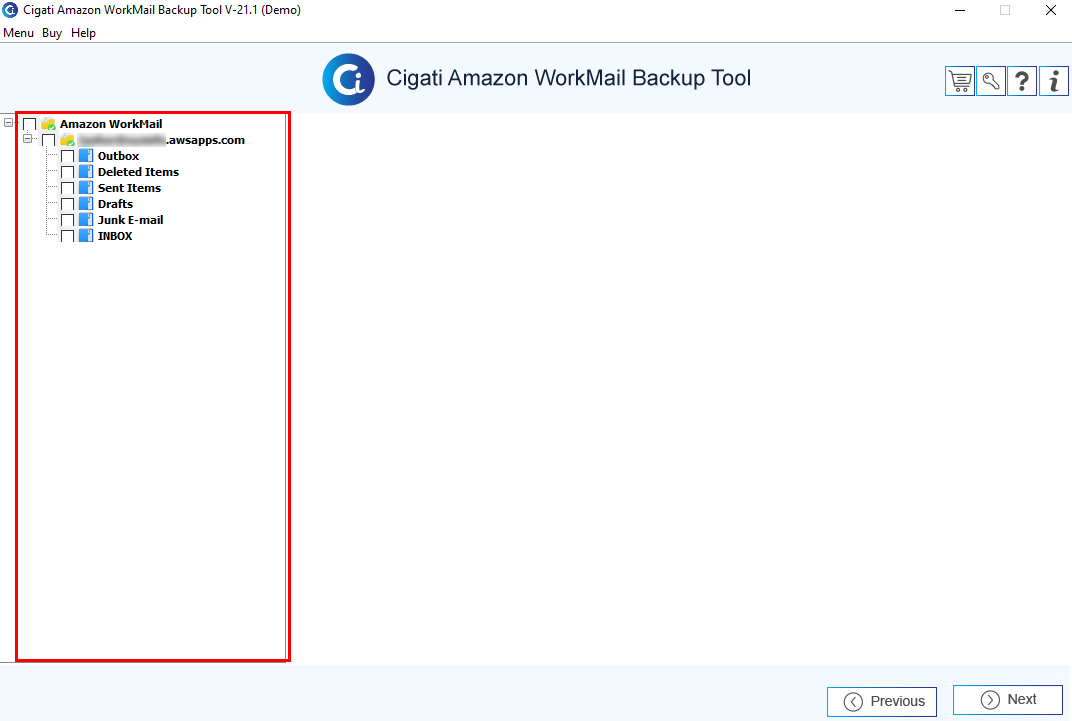
Task: Select the Amazon WorkMail tree label
Action: tap(111, 124)
